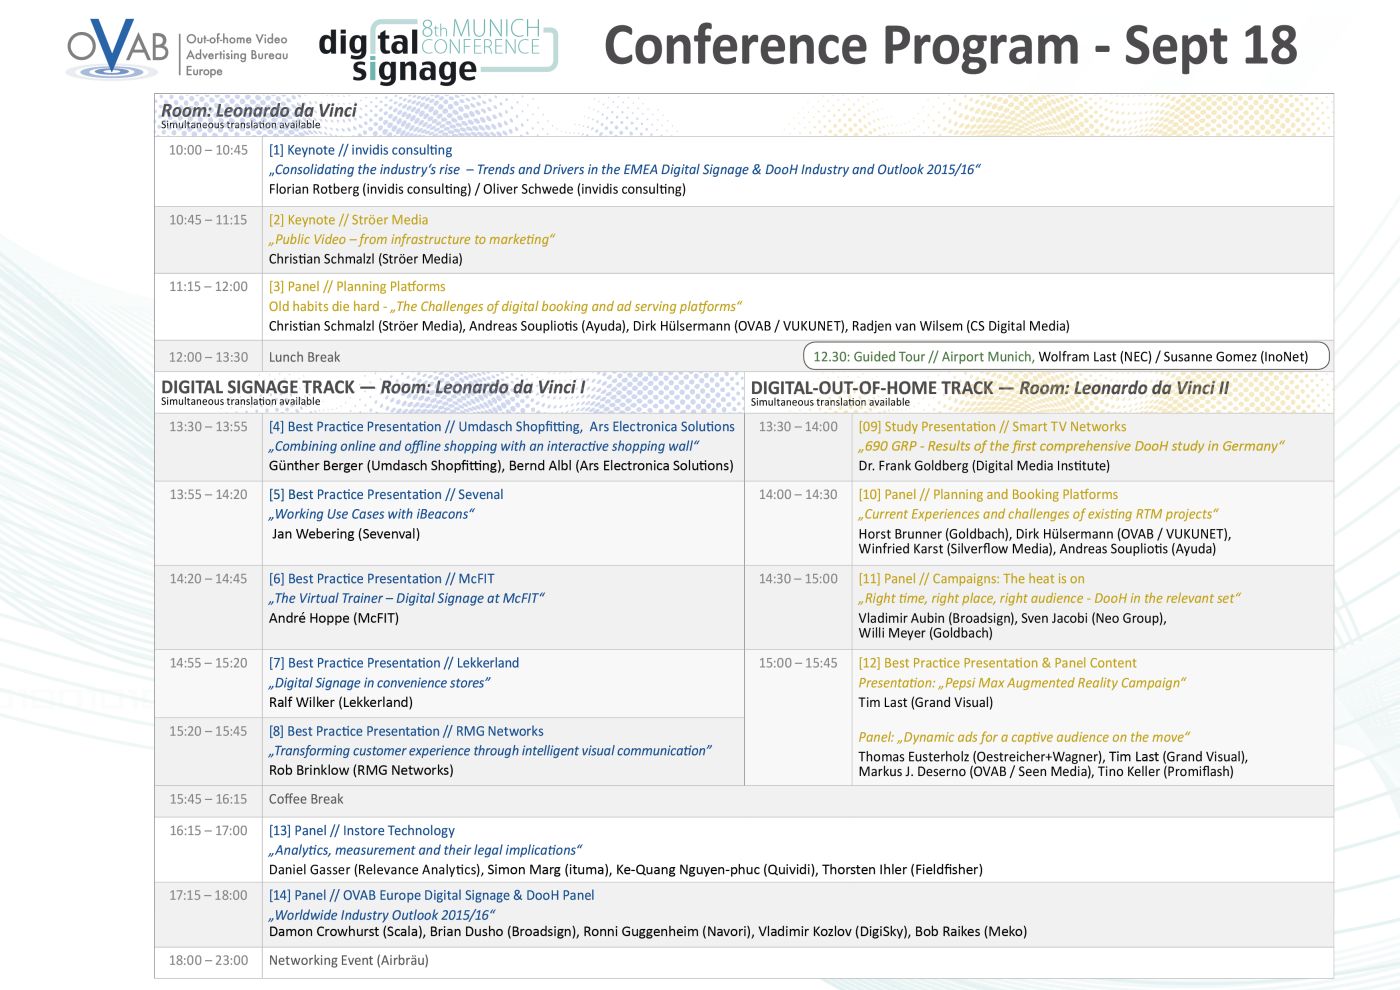
Task: Click the 'Damon Crowhurst (Scala)' panelists line
Action: pos(648,931)
